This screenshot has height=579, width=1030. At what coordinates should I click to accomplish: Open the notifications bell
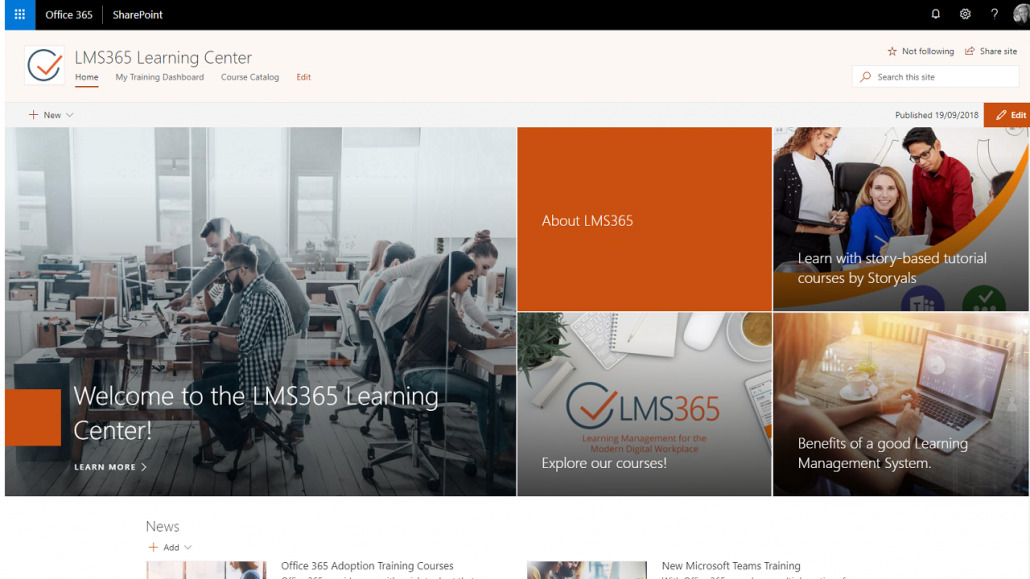coord(935,13)
